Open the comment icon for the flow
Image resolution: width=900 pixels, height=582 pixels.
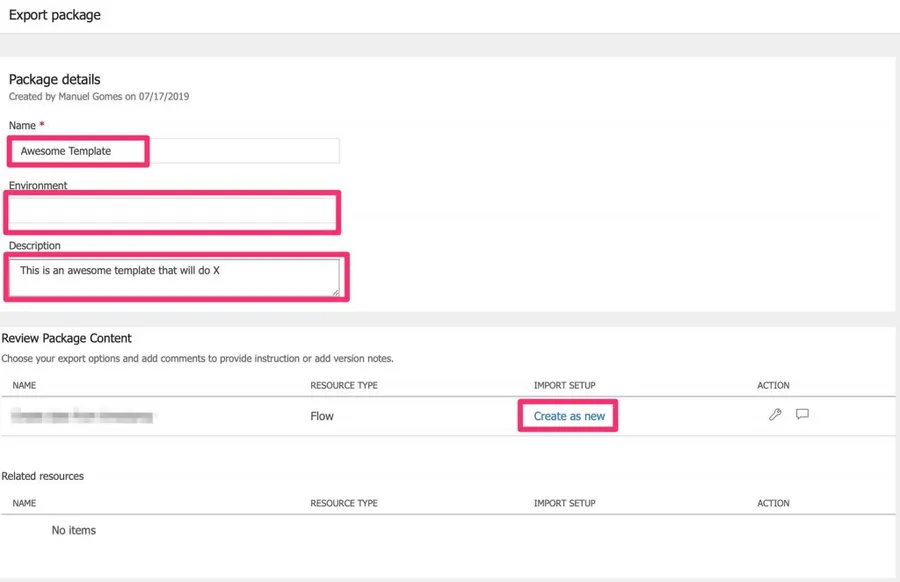pyautogui.click(x=802, y=415)
